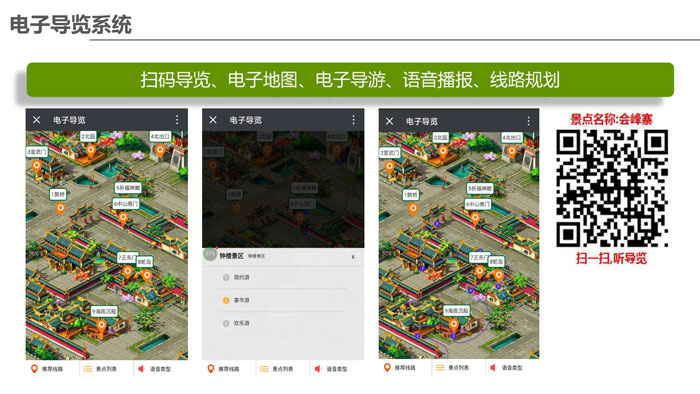The height and width of the screenshot is (394, 700).
Task: Click the green feature banner 扫码导览
Action: (x=350, y=80)
